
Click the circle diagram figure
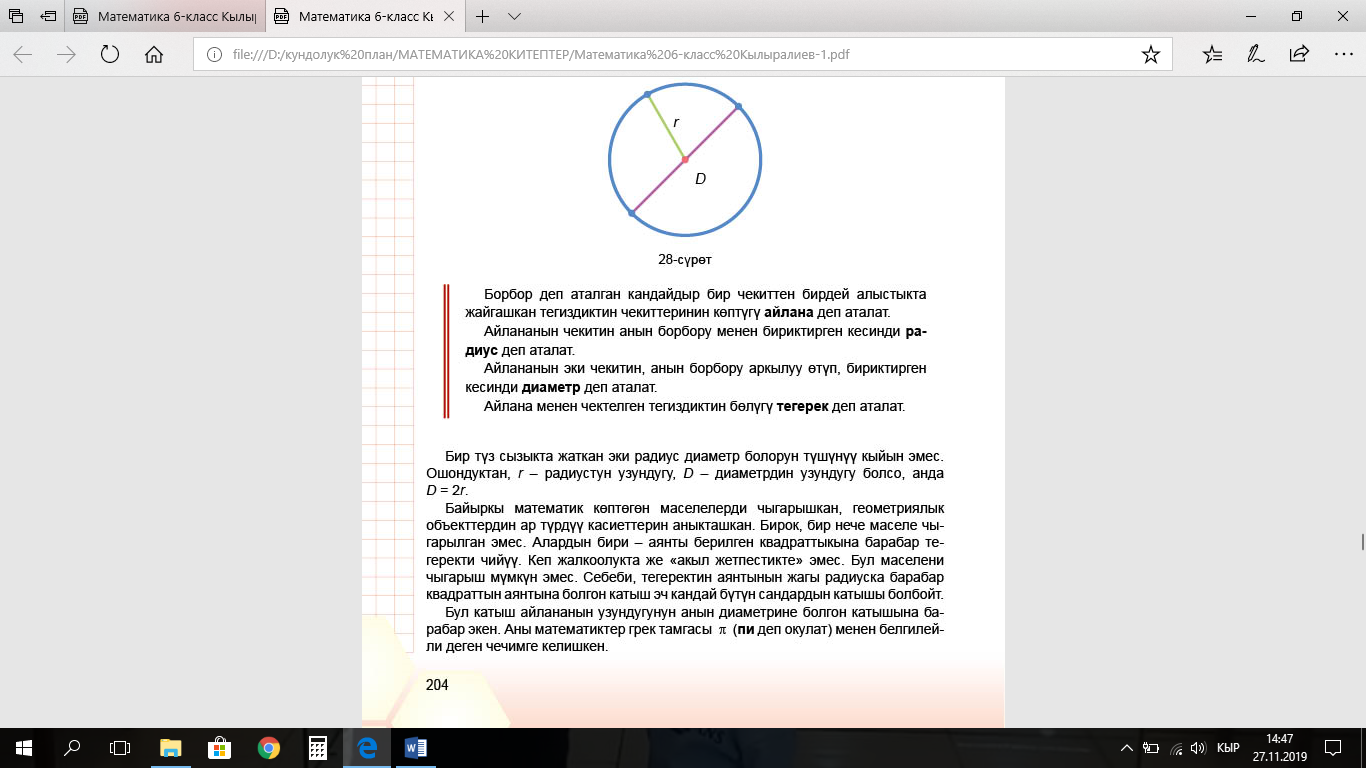click(x=685, y=159)
